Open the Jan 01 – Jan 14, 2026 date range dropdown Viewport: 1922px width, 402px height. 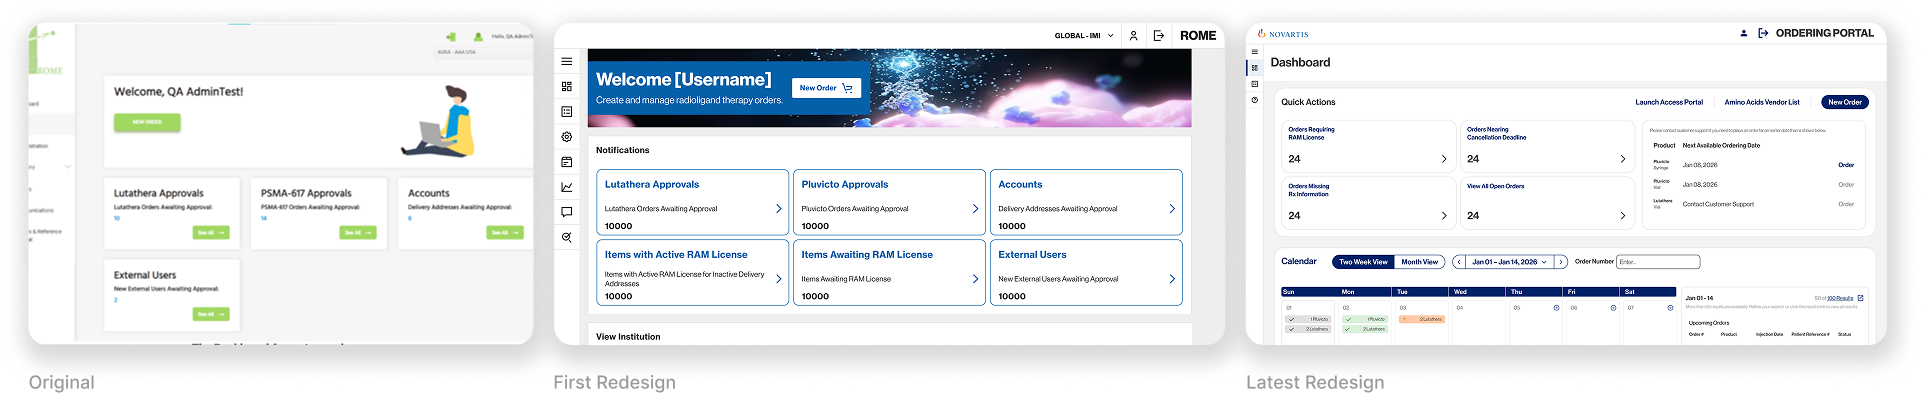pyautogui.click(x=1510, y=262)
